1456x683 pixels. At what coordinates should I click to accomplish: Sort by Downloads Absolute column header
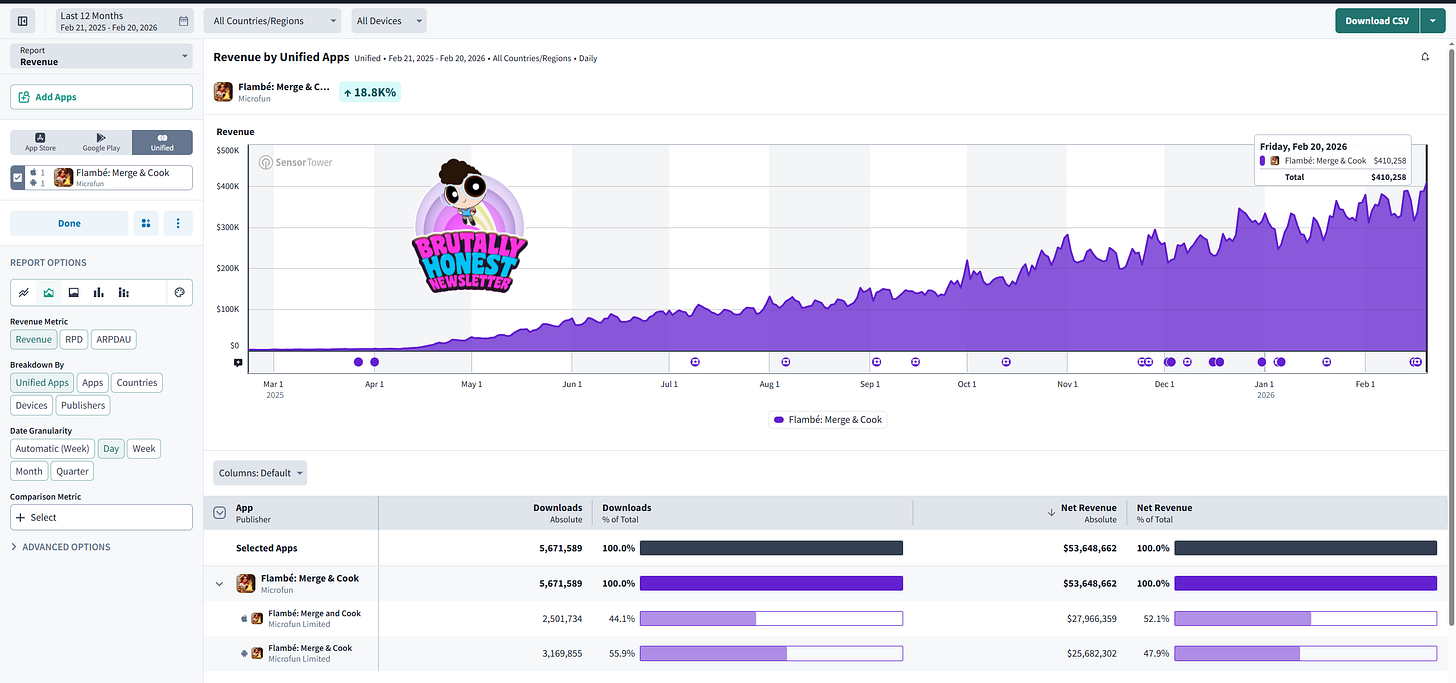(557, 513)
